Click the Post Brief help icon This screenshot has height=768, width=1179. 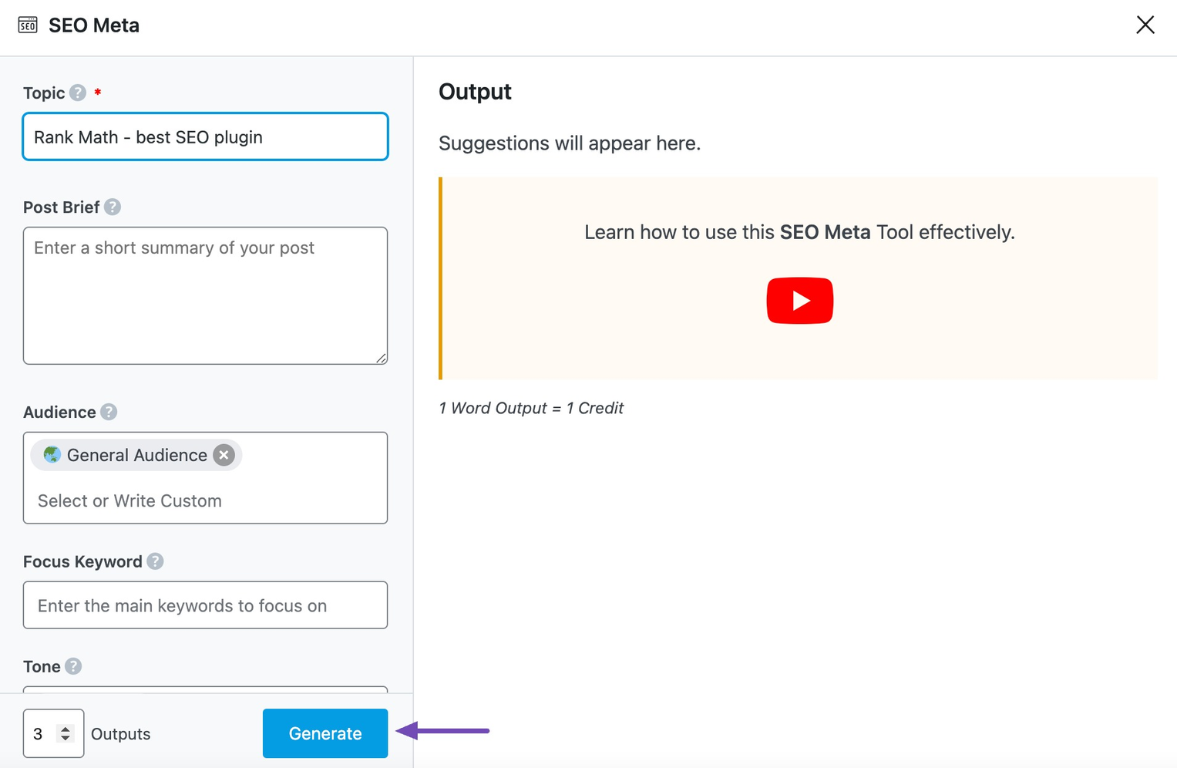click(x=113, y=207)
